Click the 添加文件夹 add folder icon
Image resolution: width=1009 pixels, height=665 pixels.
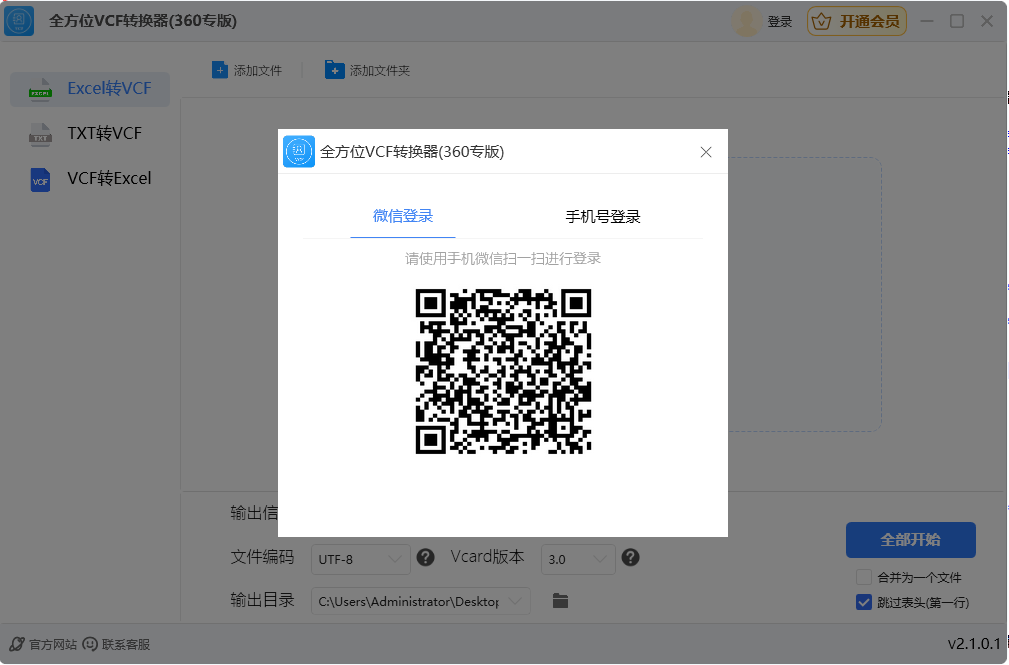coord(334,70)
